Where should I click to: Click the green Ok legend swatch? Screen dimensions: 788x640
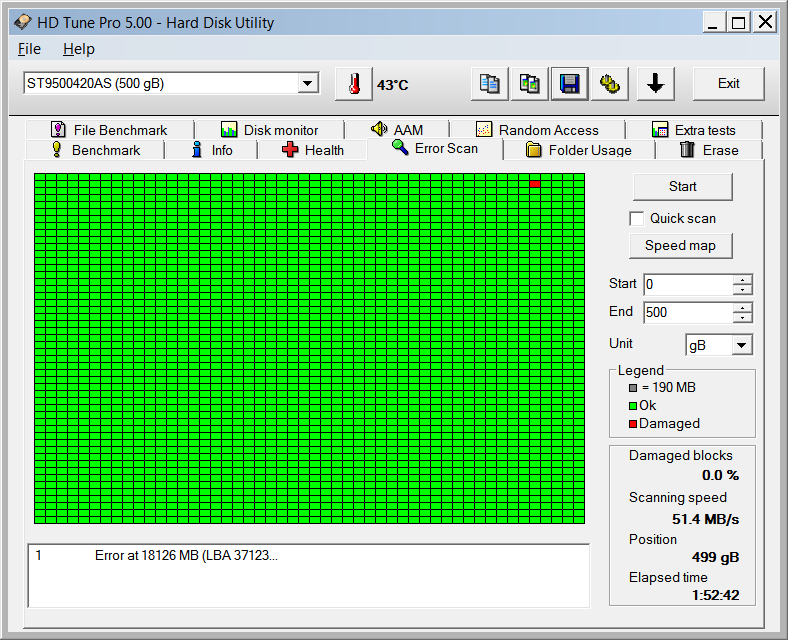(633, 406)
